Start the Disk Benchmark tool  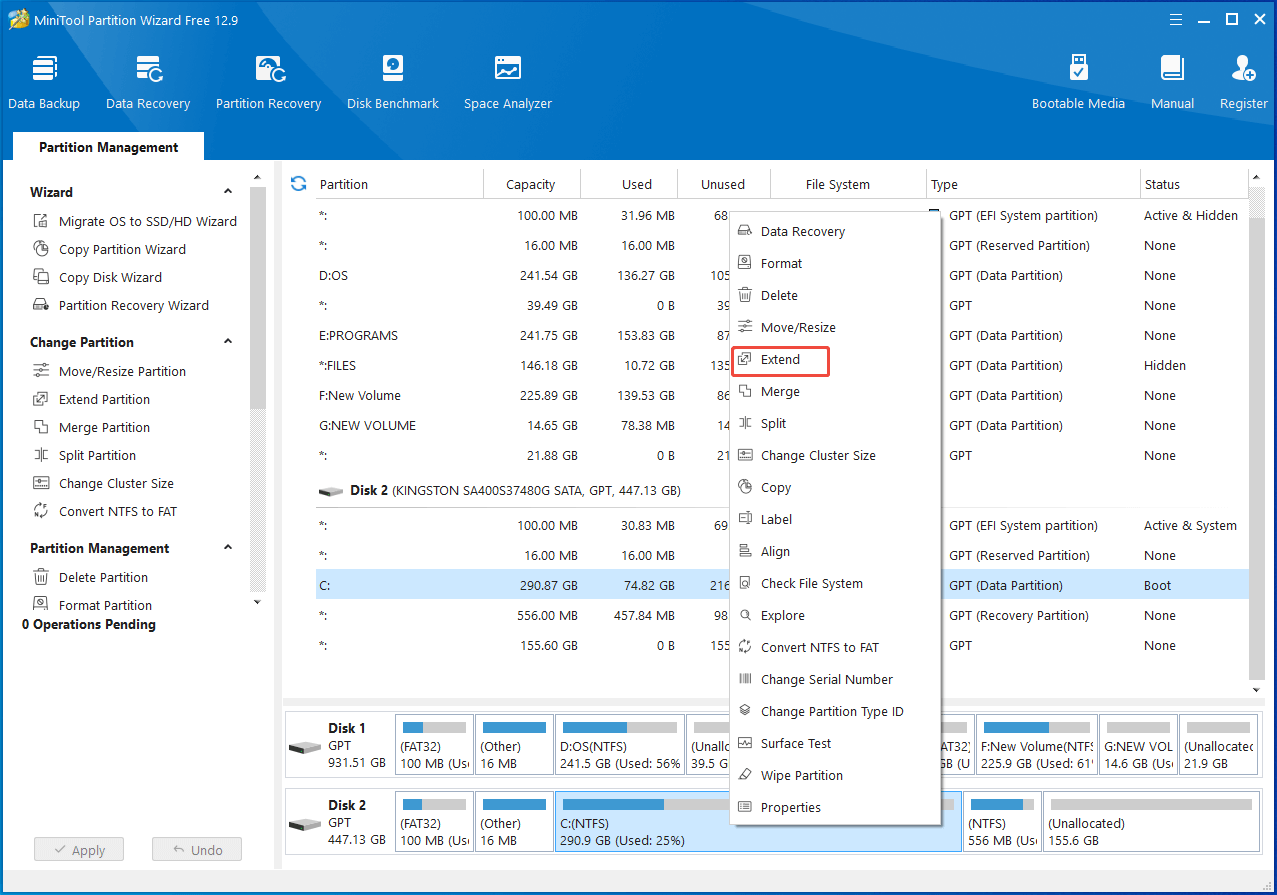coord(393,82)
